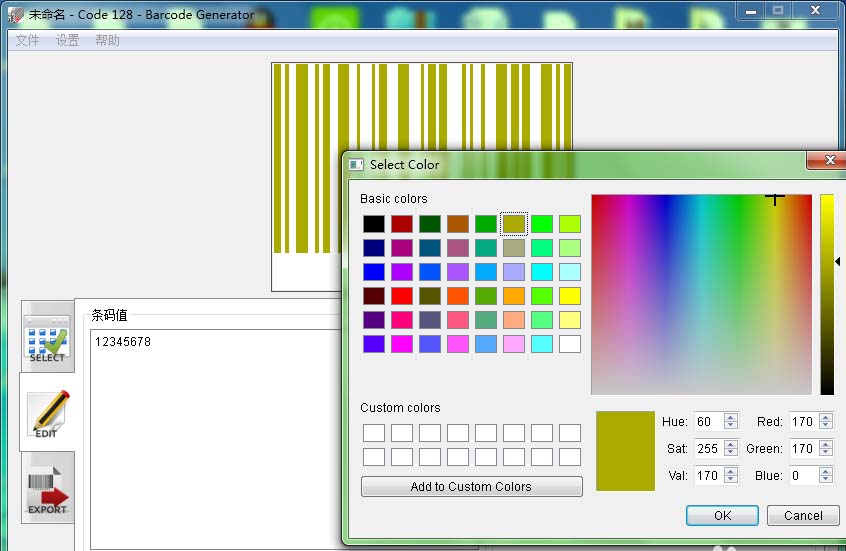Click the Cancel button
The width and height of the screenshot is (846, 551).
coord(803,515)
